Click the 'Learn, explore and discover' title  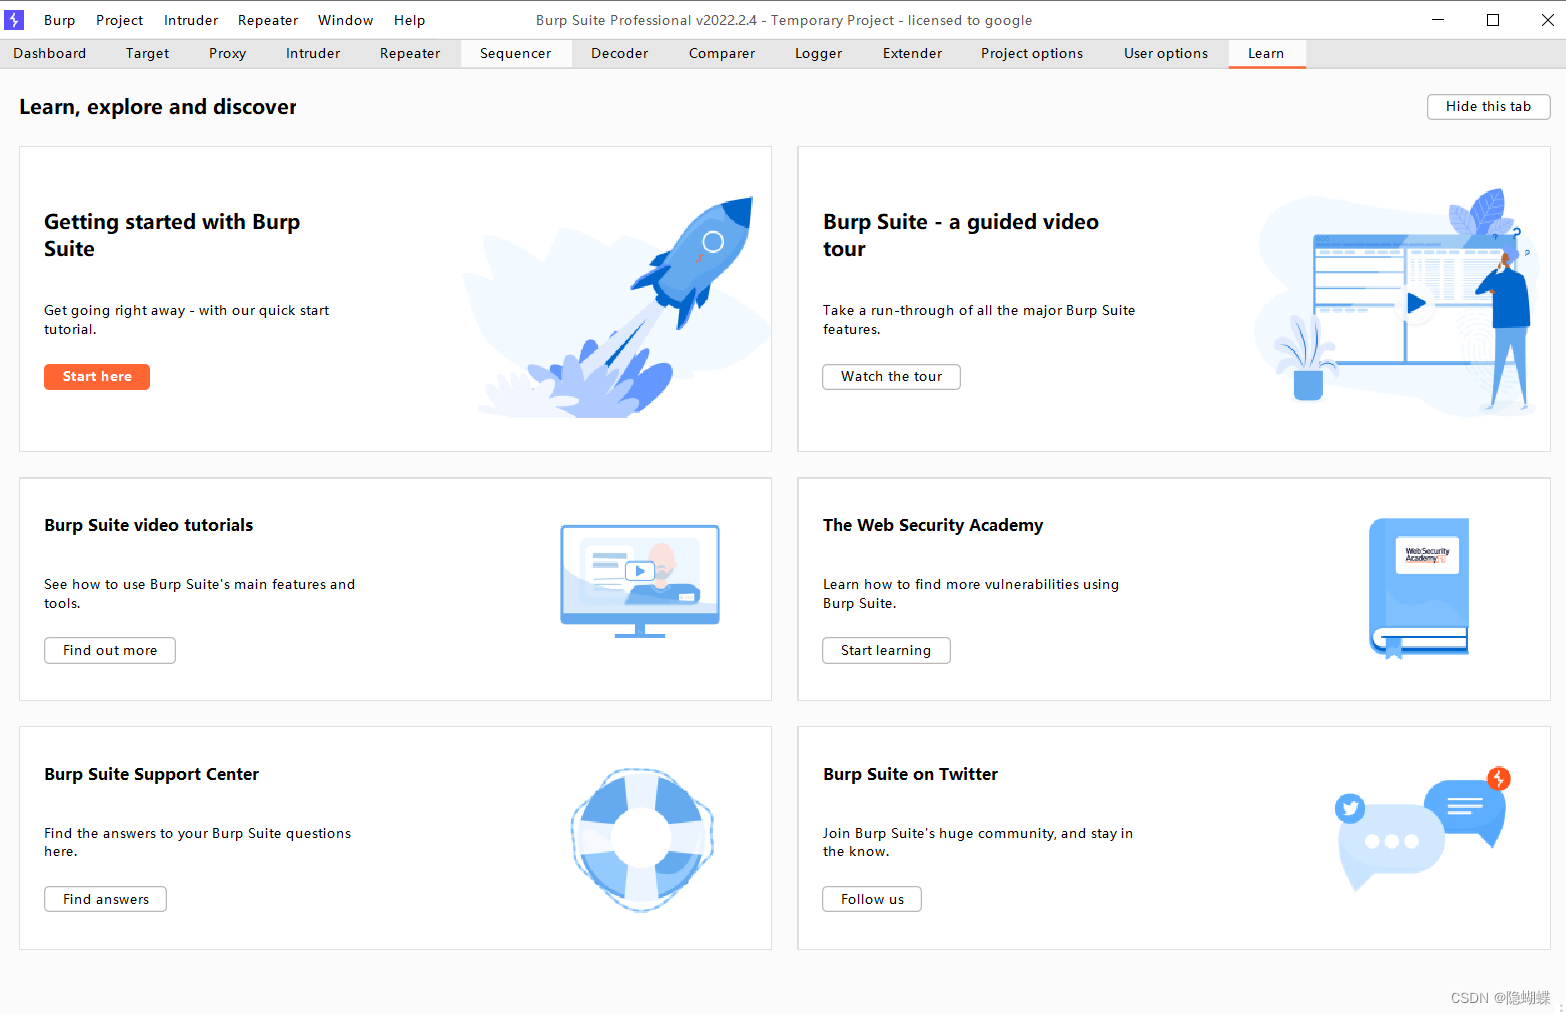[158, 108]
